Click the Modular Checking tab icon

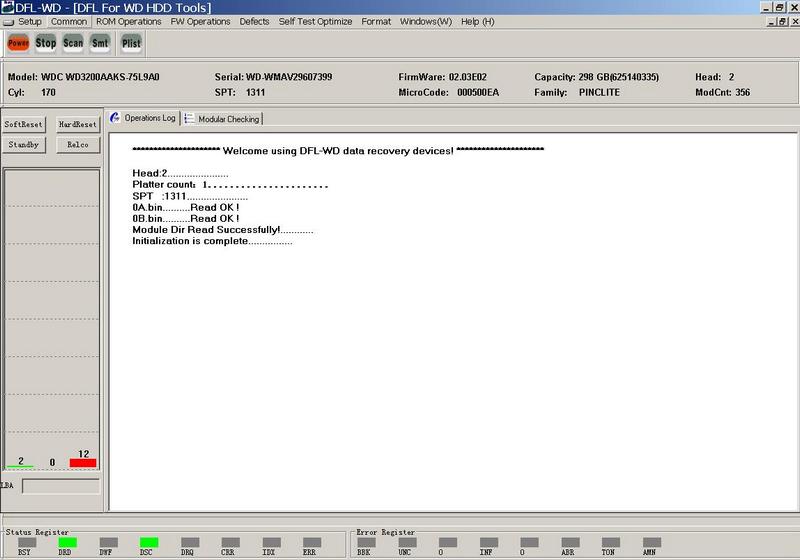(189, 118)
